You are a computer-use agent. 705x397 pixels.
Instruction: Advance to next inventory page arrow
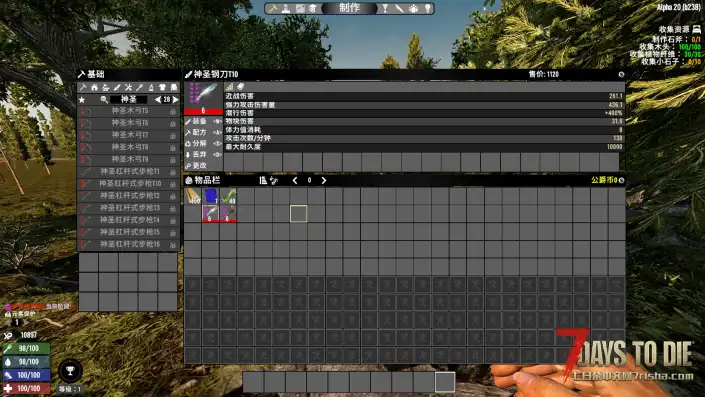coord(324,180)
